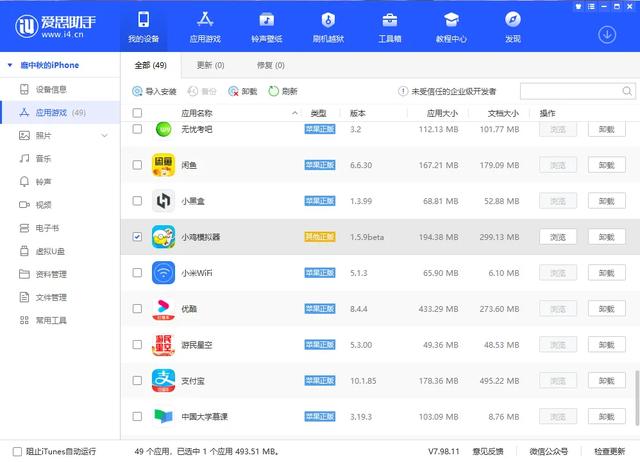Check the 优酷 row checkbox

pos(137,309)
